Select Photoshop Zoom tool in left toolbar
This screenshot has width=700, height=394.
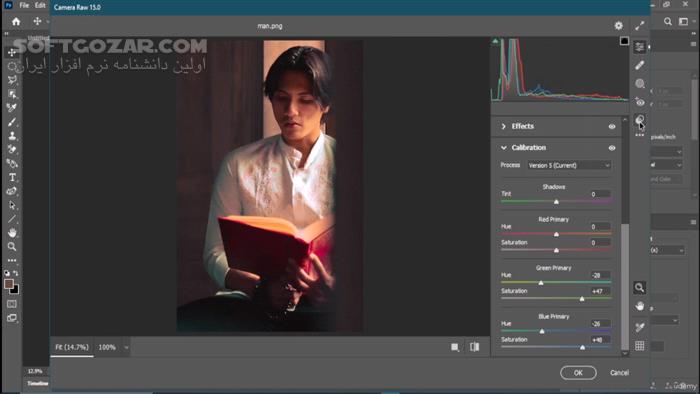point(12,246)
